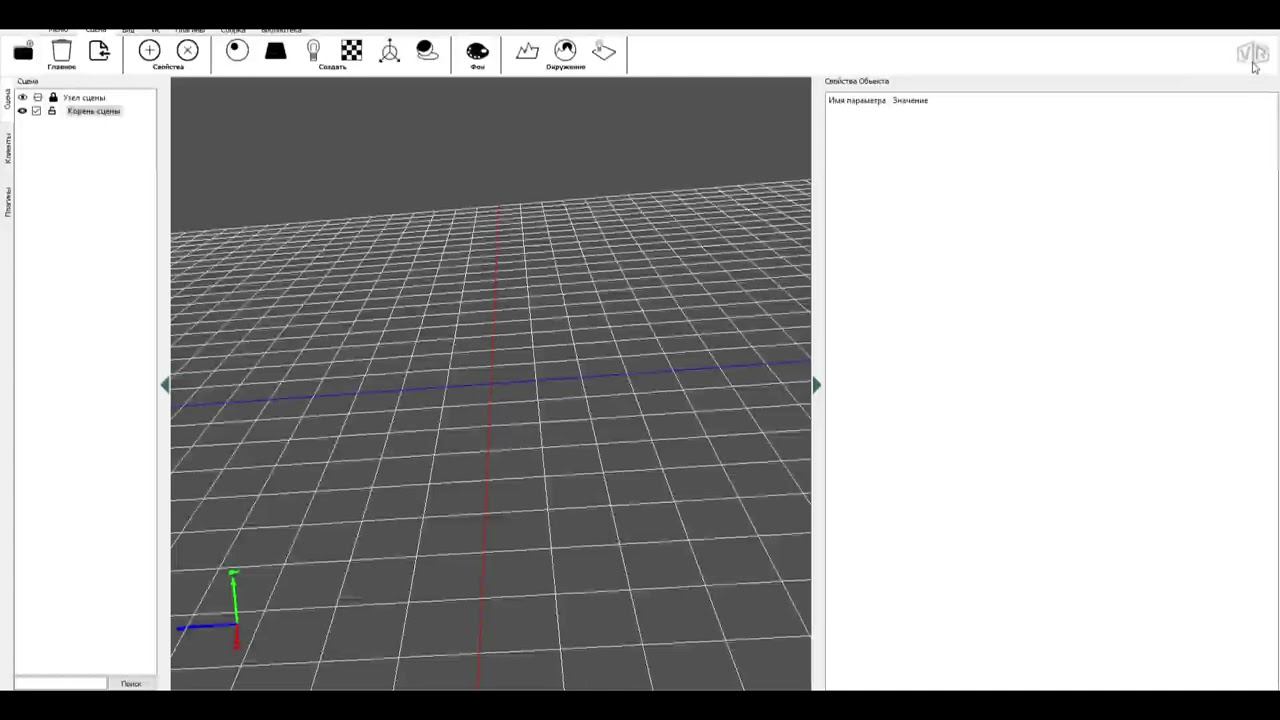Screen dimensions: 1280x720
Task: Open the background palette icon
Action: pyautogui.click(x=477, y=51)
